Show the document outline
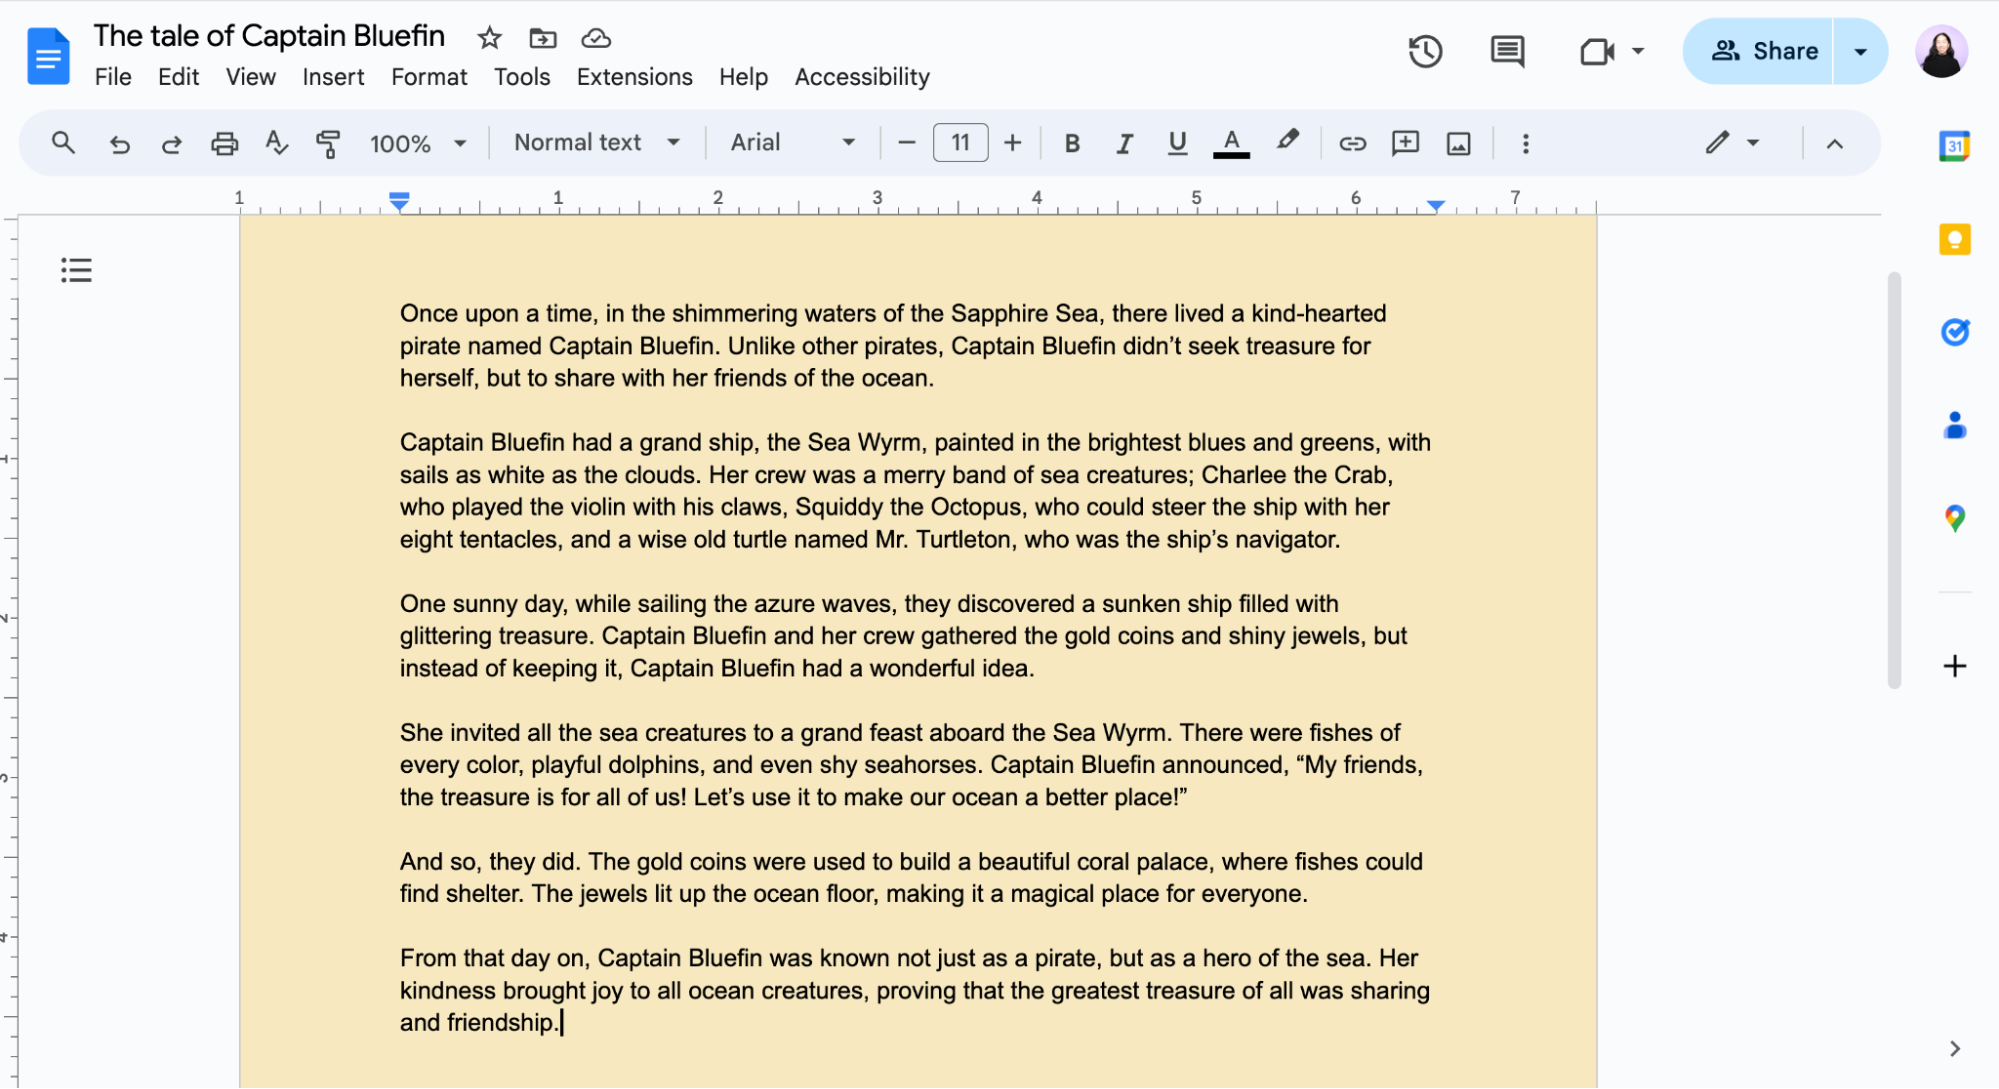 [76, 269]
